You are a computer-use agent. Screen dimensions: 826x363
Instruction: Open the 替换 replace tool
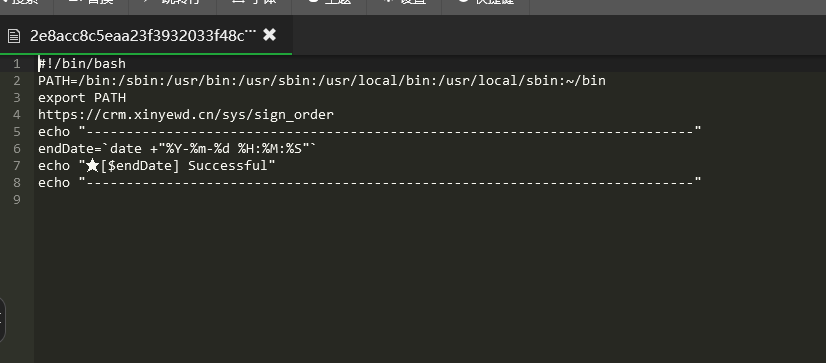(92, 3)
